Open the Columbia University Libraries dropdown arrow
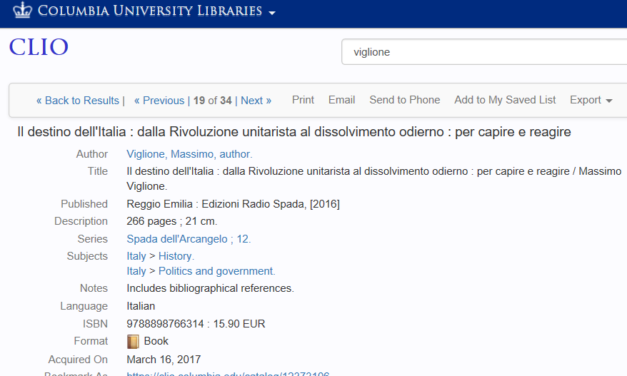The image size is (627, 376). point(272,13)
